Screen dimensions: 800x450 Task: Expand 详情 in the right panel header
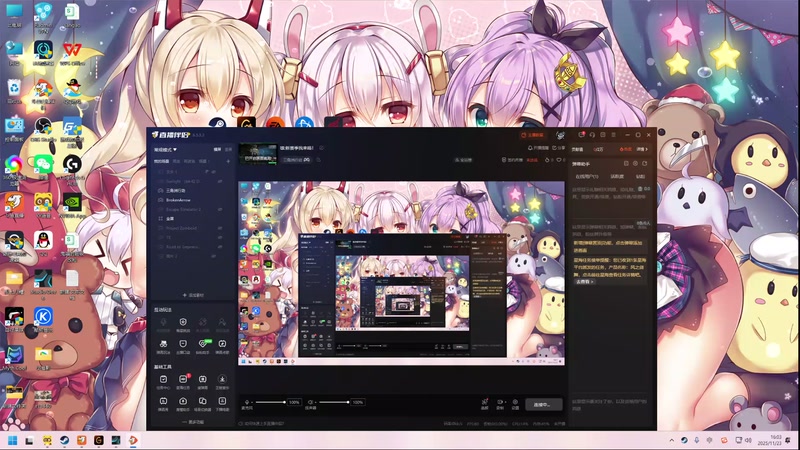(642, 149)
